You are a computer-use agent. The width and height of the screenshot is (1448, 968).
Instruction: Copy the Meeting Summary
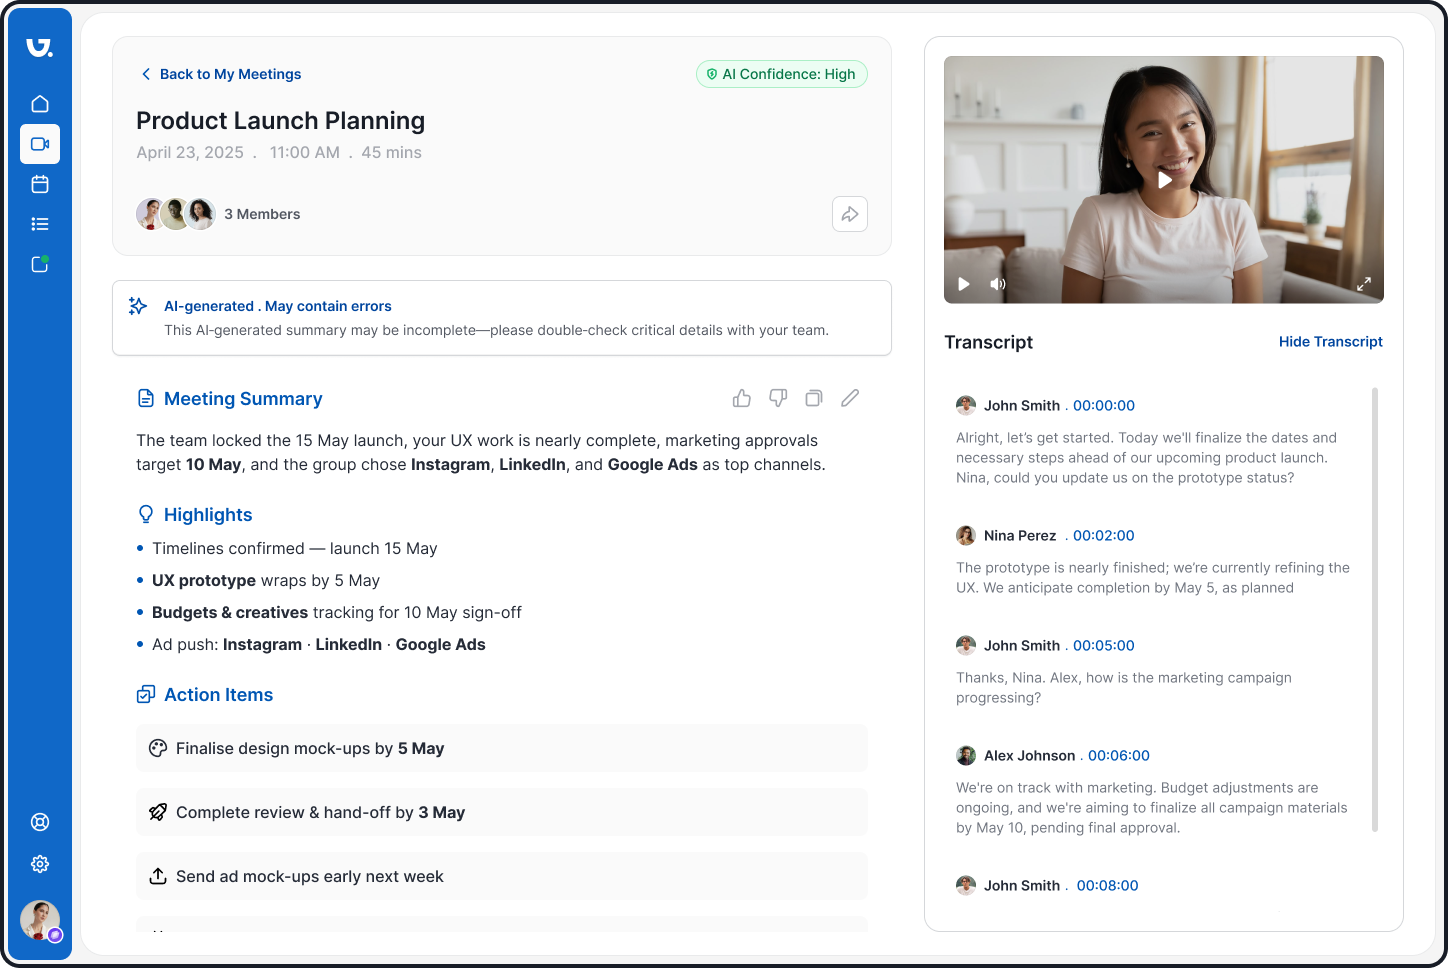pyautogui.click(x=814, y=398)
